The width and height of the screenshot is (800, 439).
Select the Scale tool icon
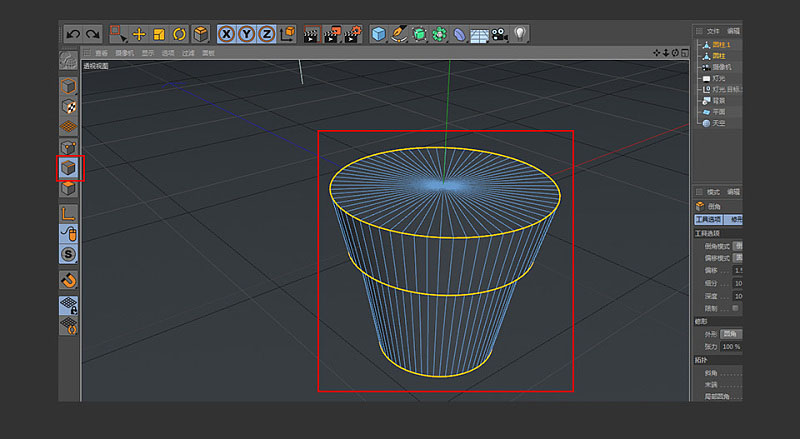(x=158, y=34)
